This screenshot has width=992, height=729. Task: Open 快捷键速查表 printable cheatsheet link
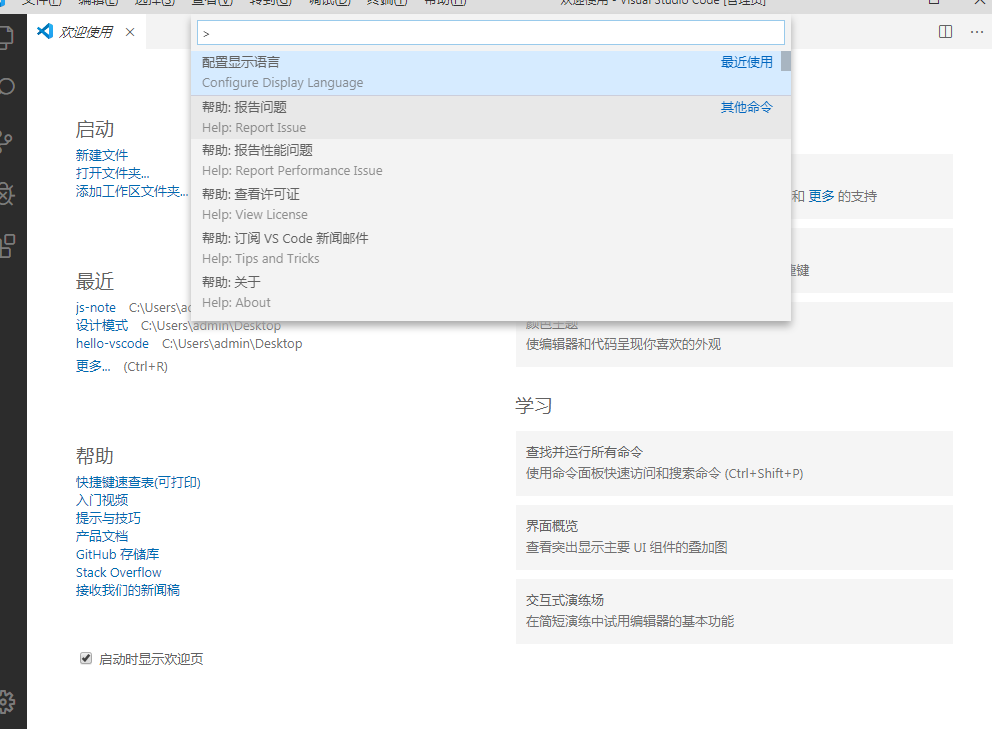(138, 482)
